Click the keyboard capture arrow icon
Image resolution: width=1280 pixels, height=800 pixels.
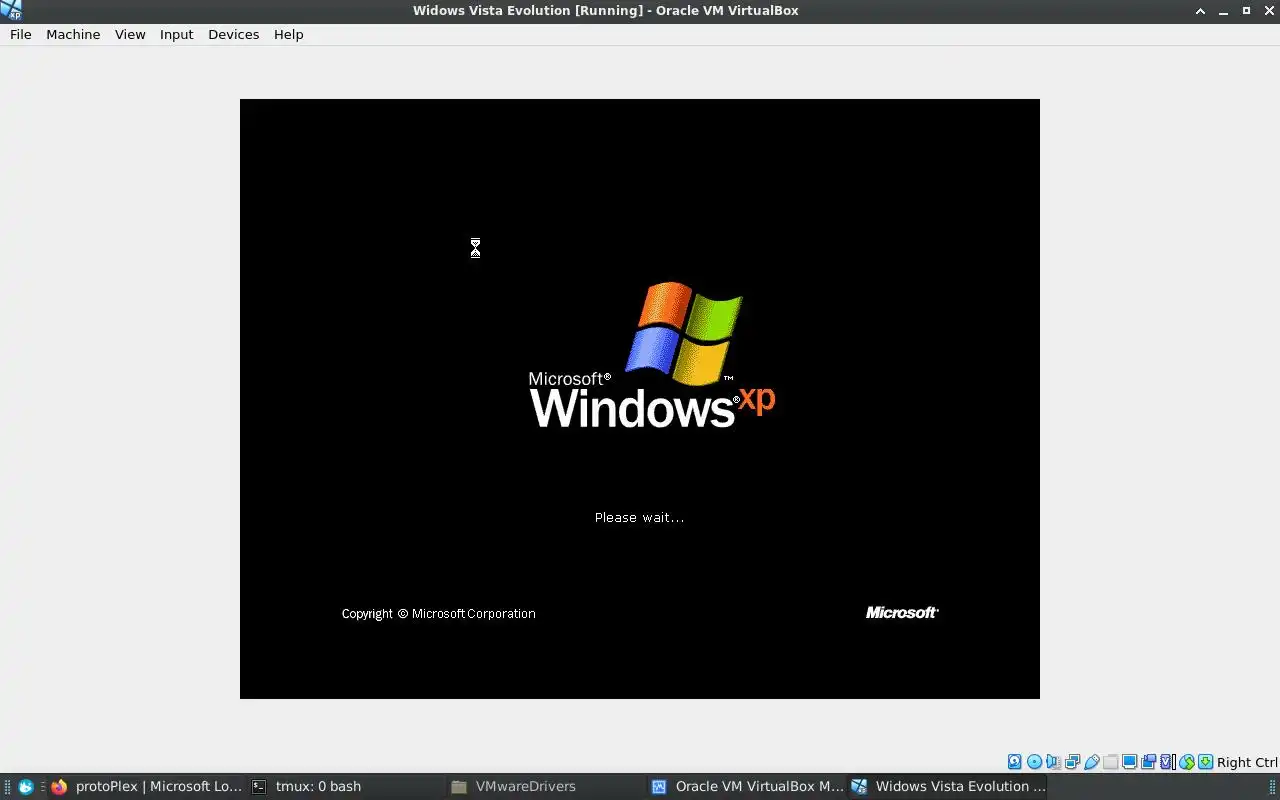(1205, 762)
